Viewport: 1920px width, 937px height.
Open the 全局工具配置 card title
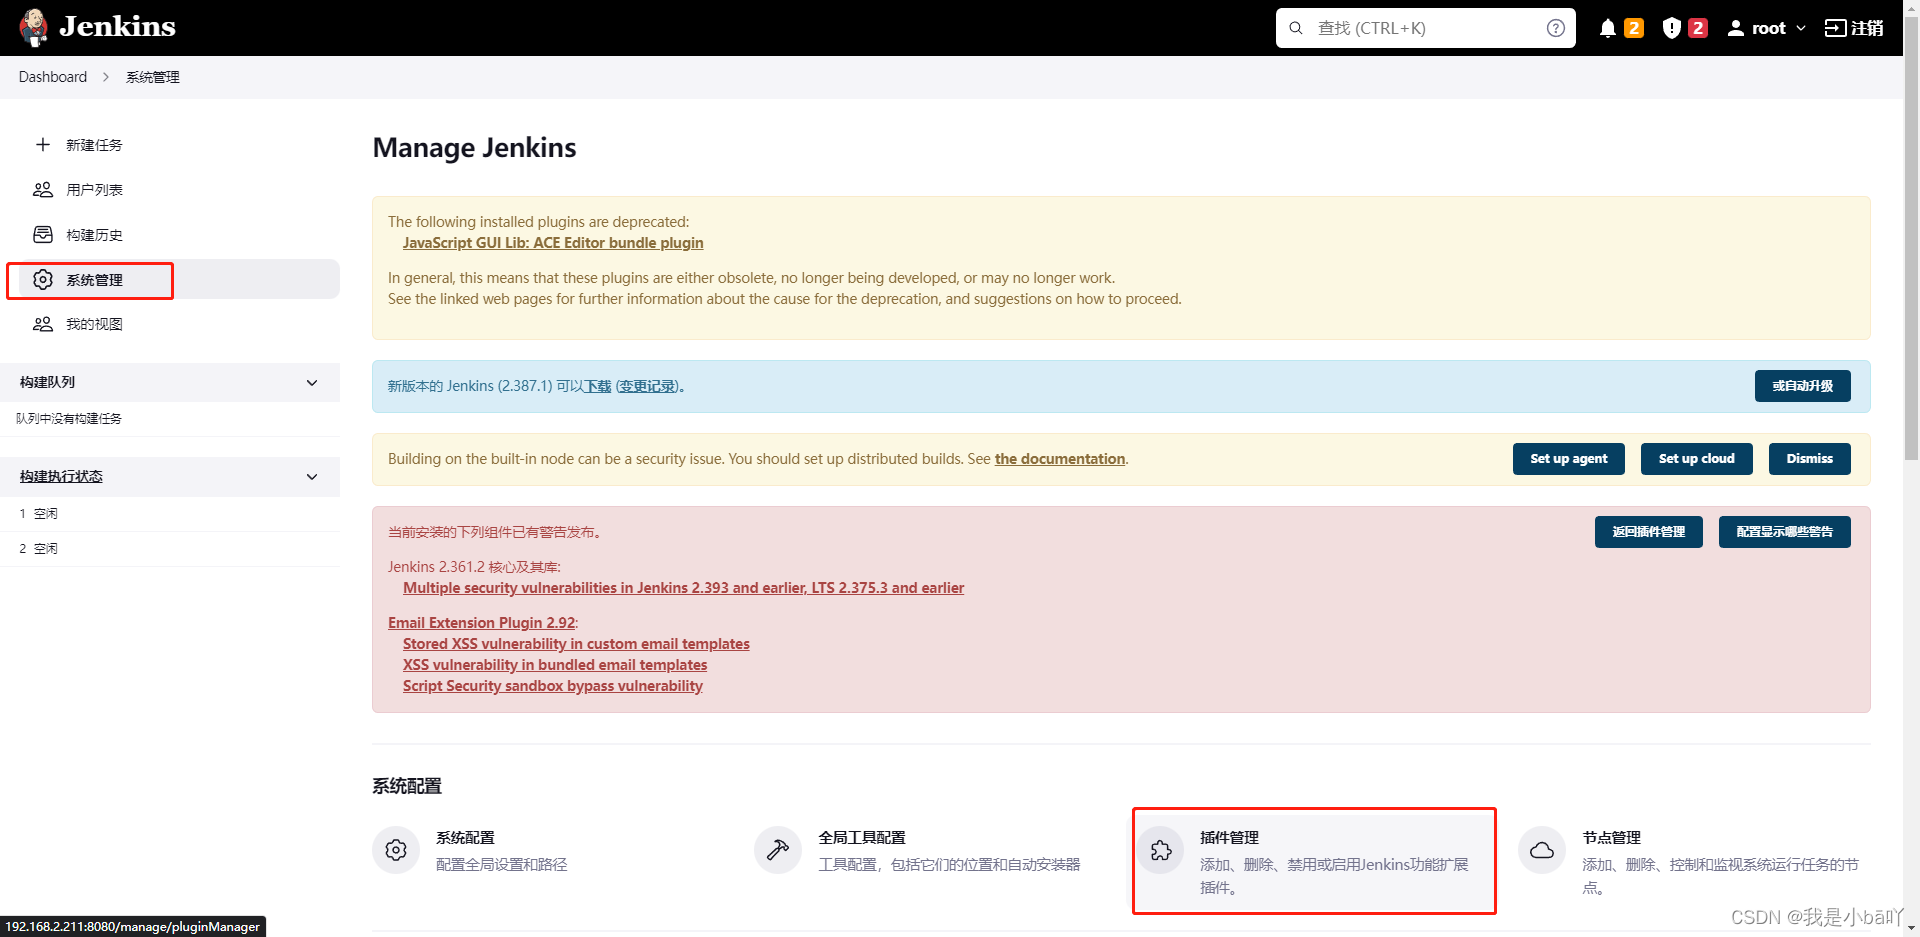click(x=862, y=838)
